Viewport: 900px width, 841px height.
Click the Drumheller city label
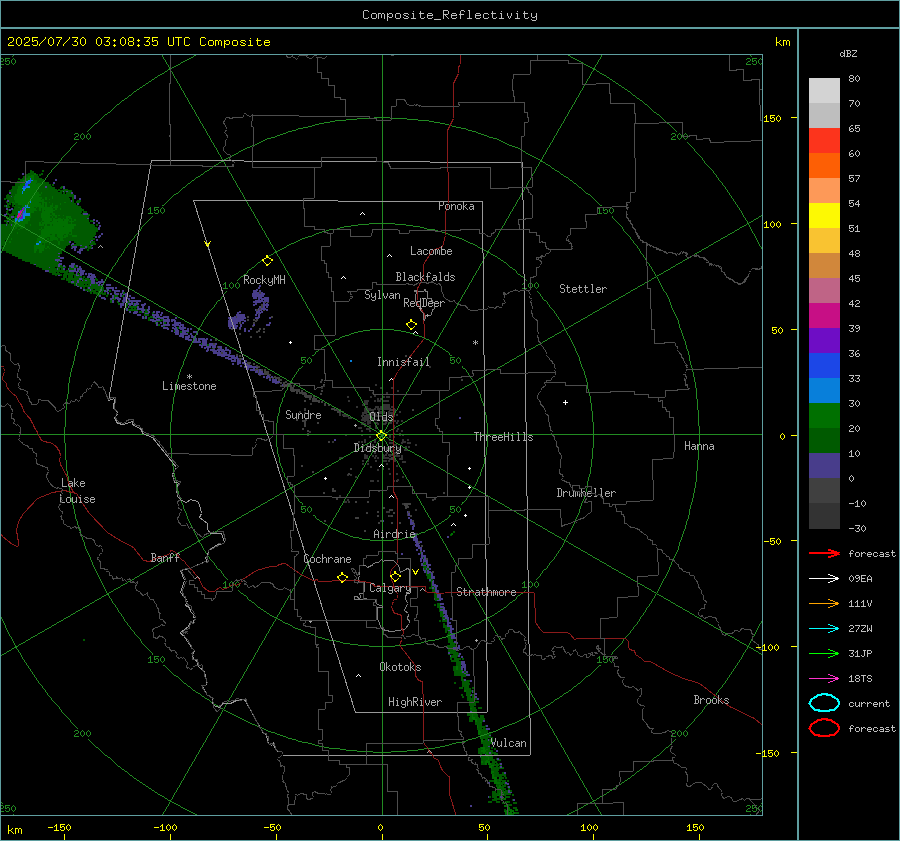(x=586, y=493)
